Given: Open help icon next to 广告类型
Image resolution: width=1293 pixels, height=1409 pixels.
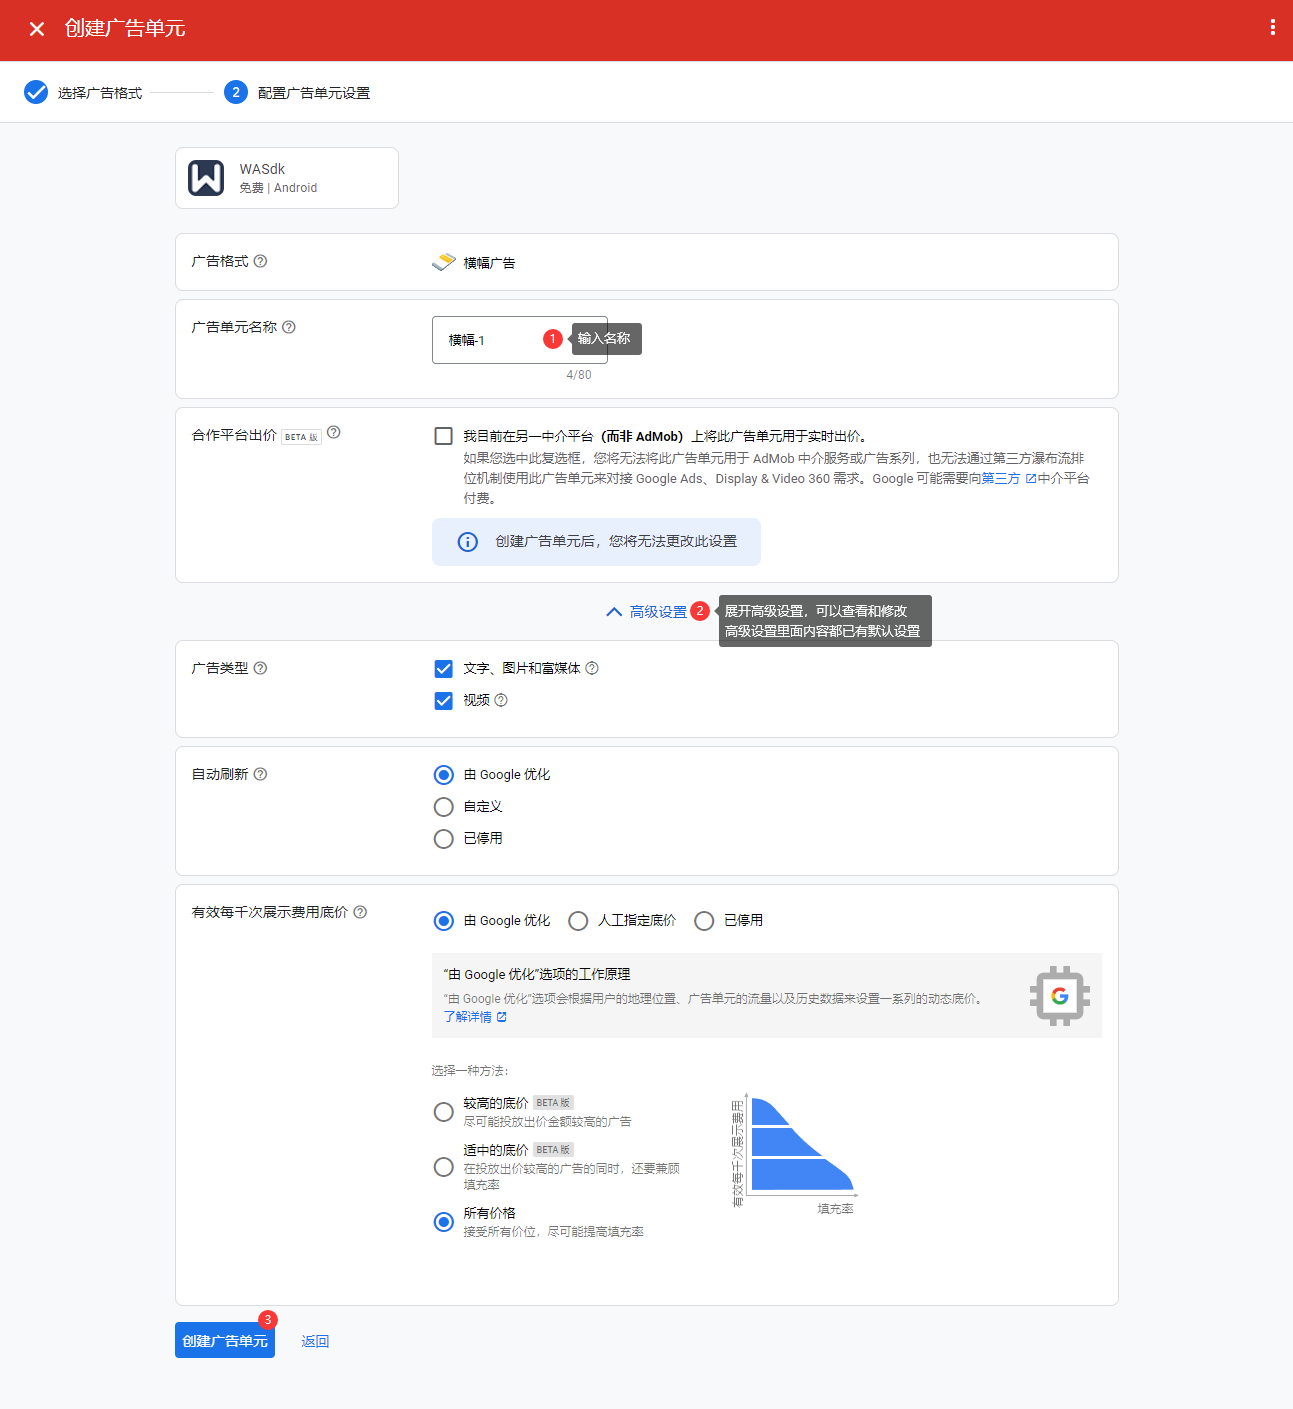Looking at the screenshot, I should (x=260, y=668).
